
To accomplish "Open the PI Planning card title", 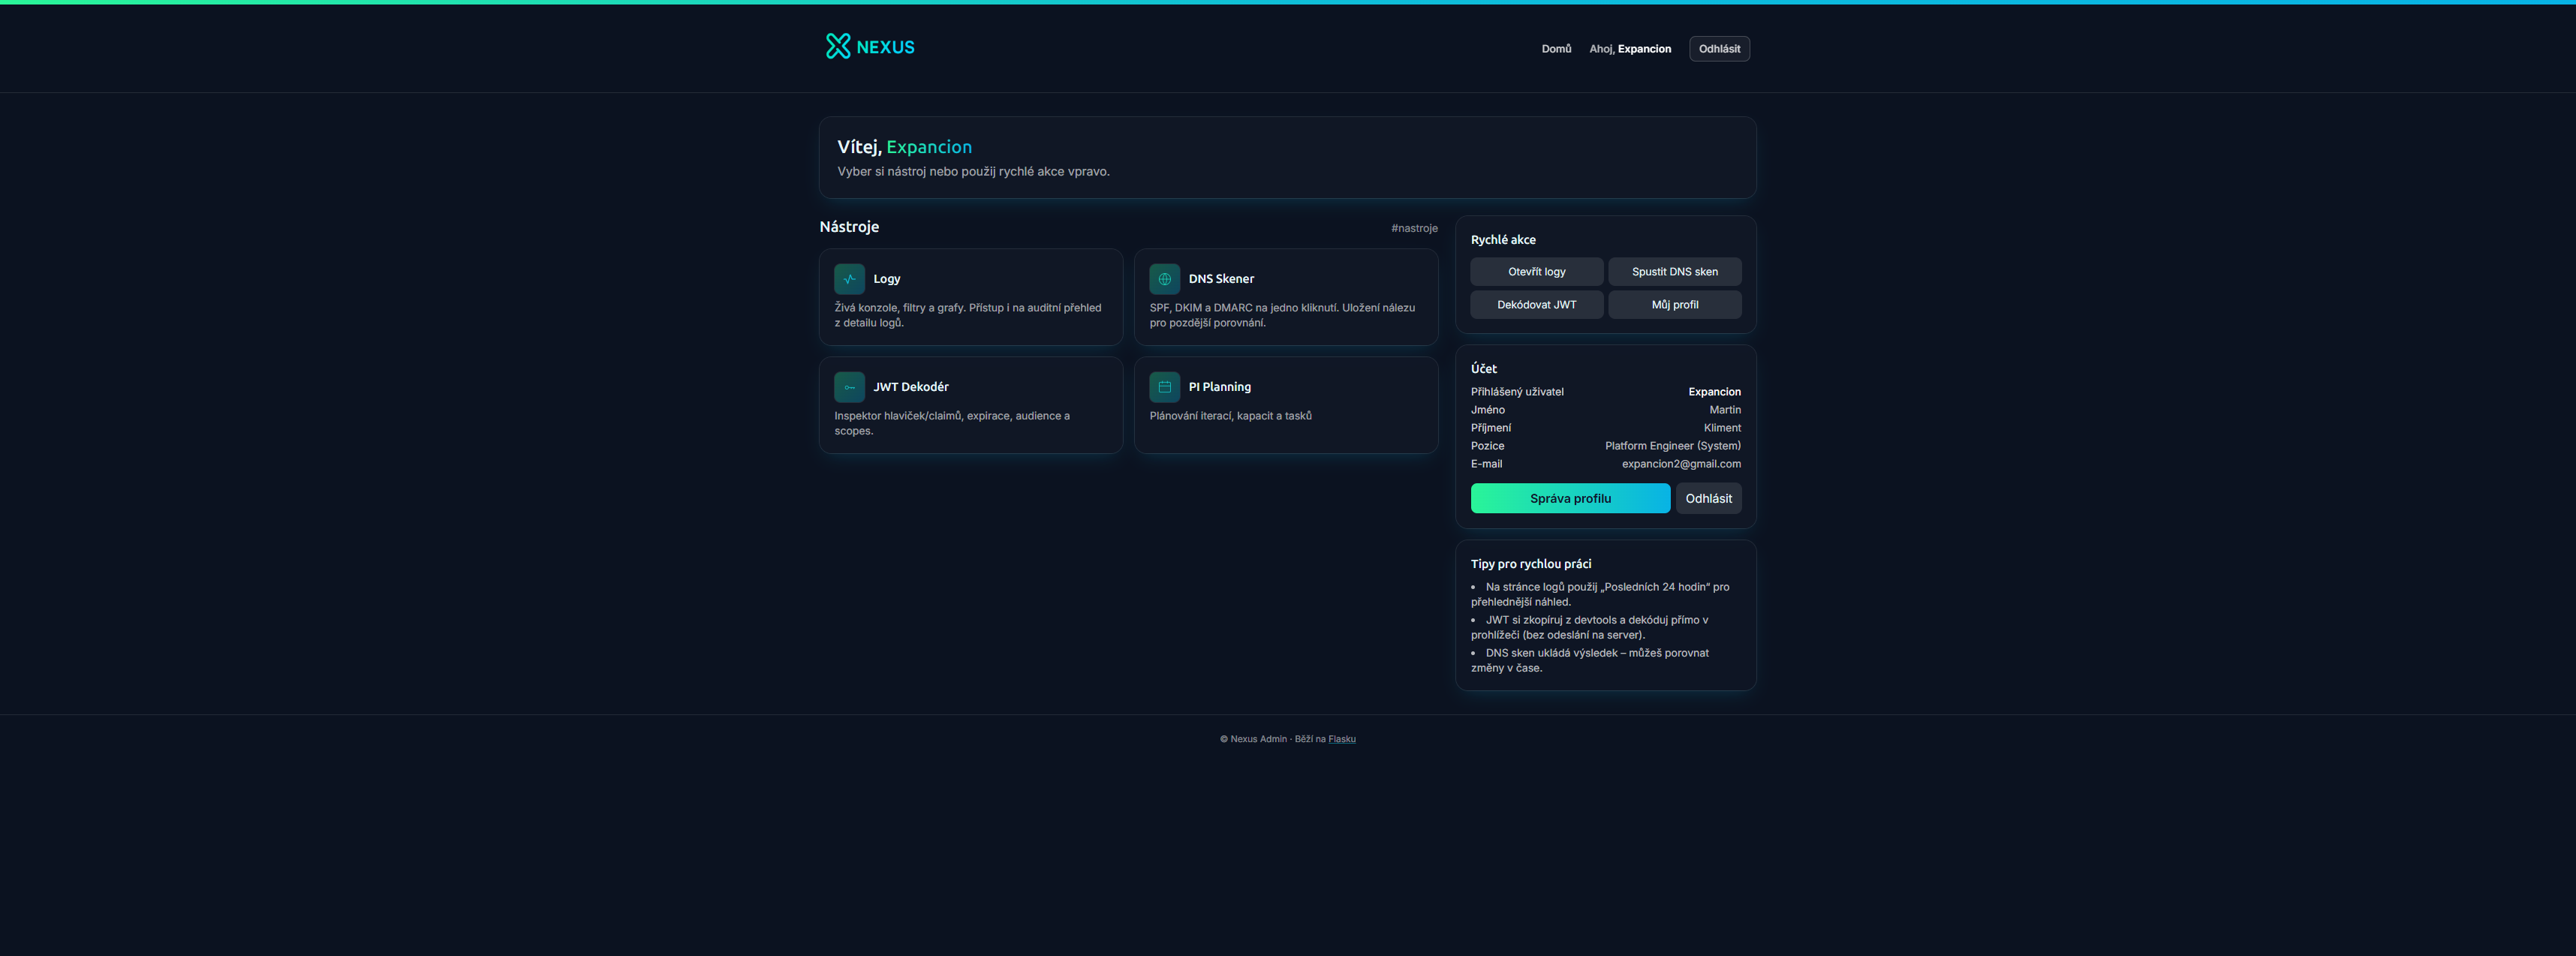I will [1219, 387].
